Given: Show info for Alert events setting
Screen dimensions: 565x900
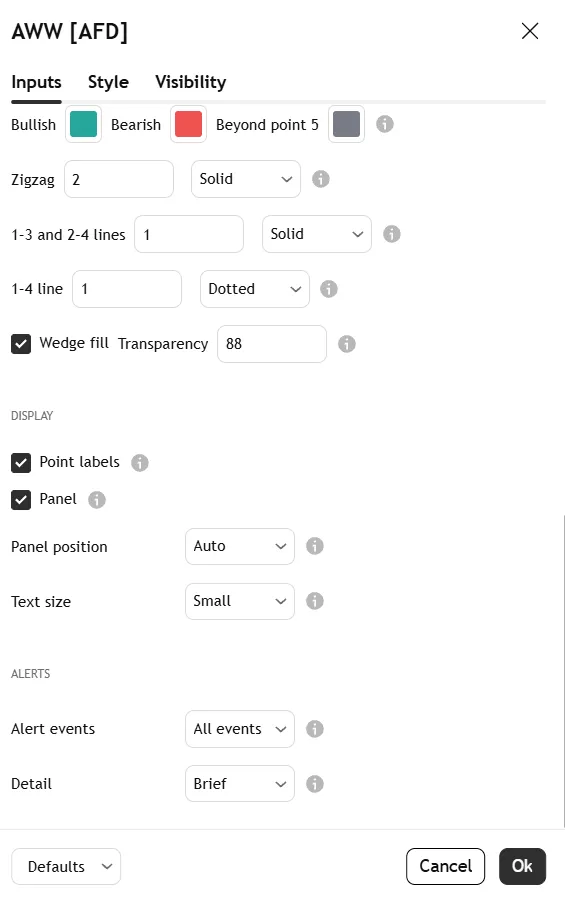Looking at the screenshot, I should 315,729.
